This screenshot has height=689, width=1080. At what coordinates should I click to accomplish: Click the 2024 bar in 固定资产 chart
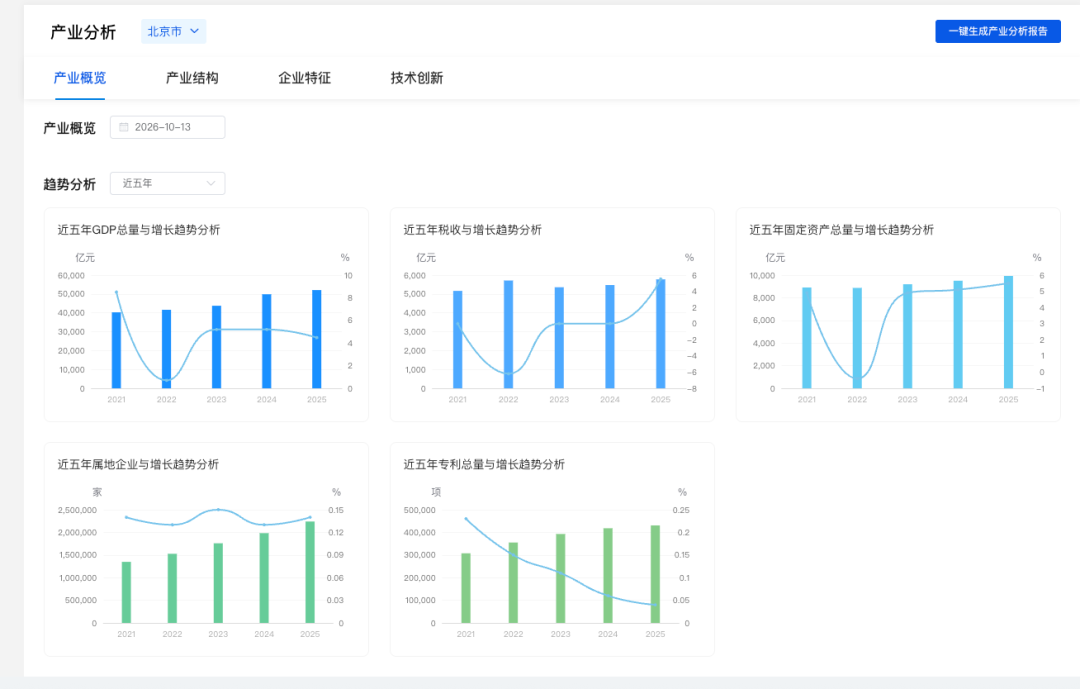[958, 335]
